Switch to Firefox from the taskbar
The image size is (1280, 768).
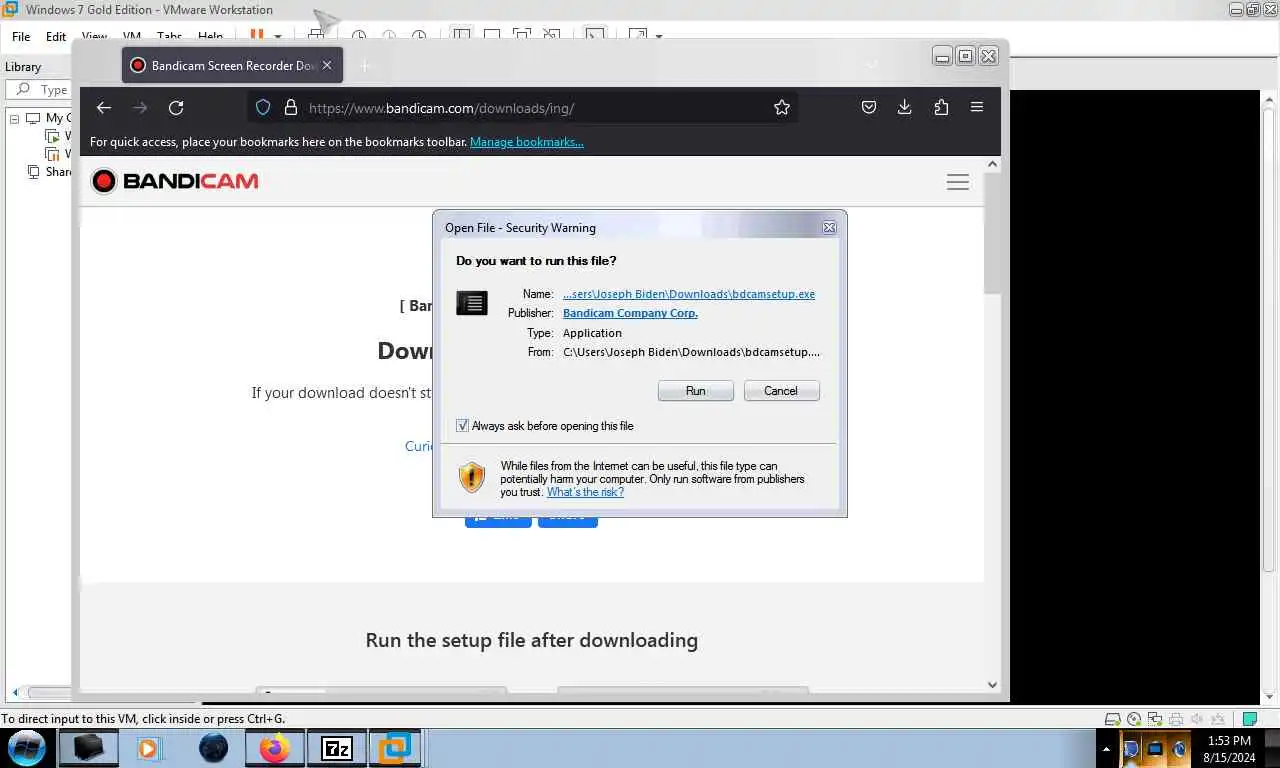274,747
